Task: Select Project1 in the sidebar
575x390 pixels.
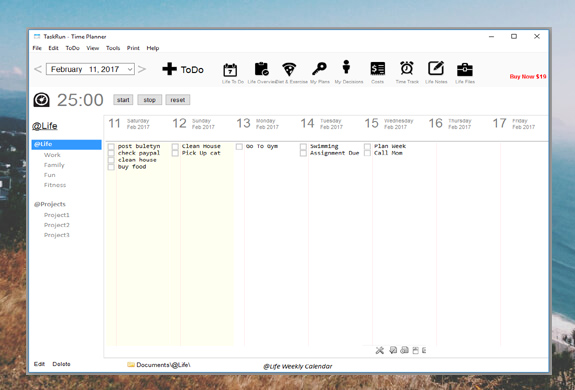Action: coord(56,215)
